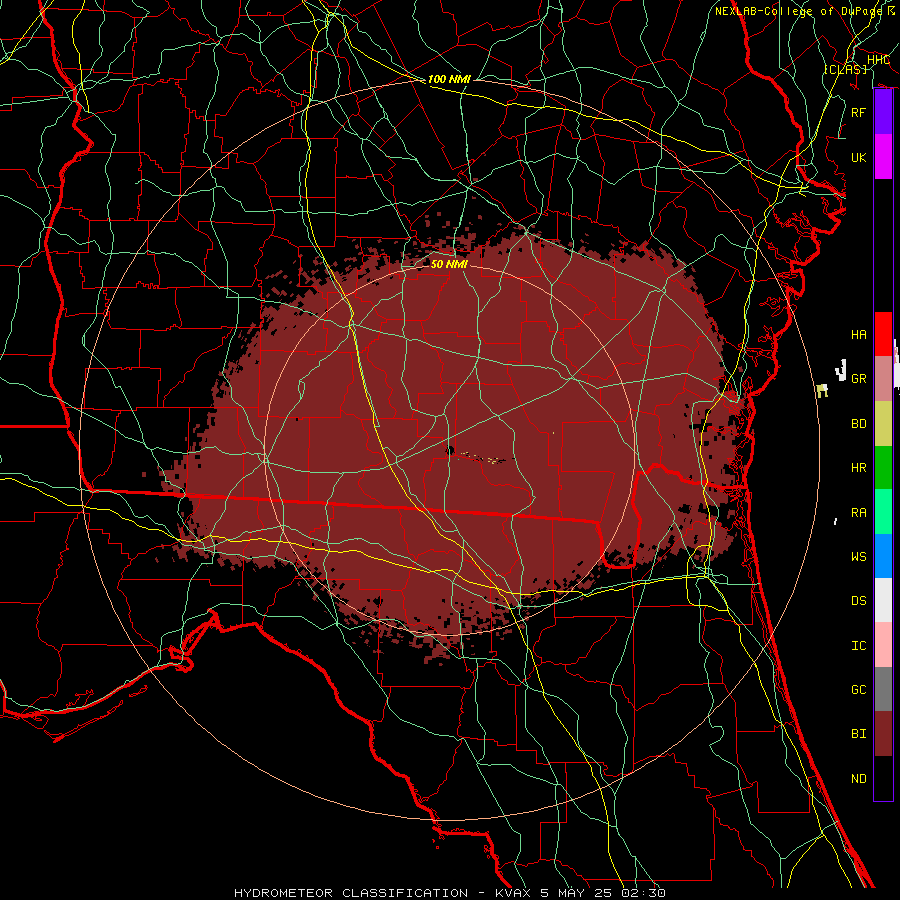Click the DS legend label
Image resolution: width=900 pixels, height=900 pixels.
858,601
